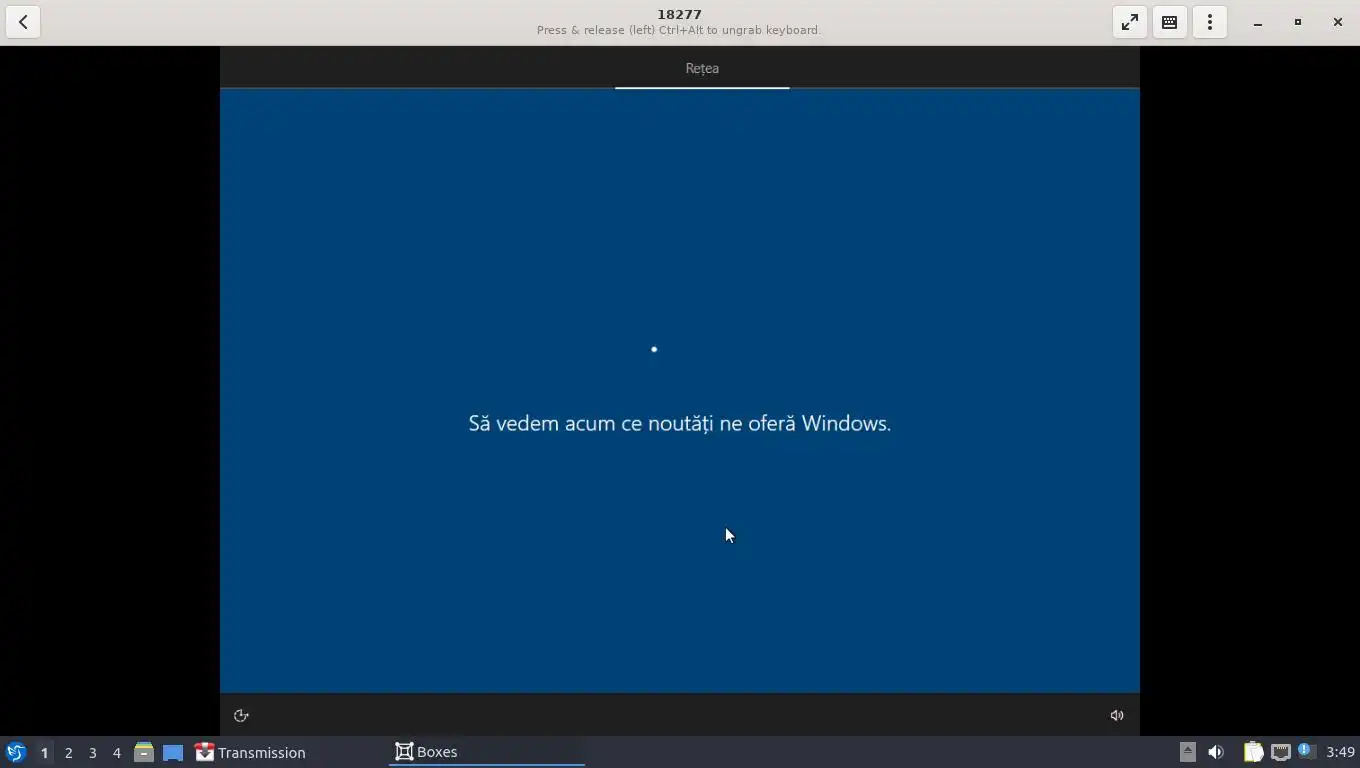The width and height of the screenshot is (1360, 768).
Task: Click the "Să vedem acum ce noutăți" message
Action: coord(680,423)
